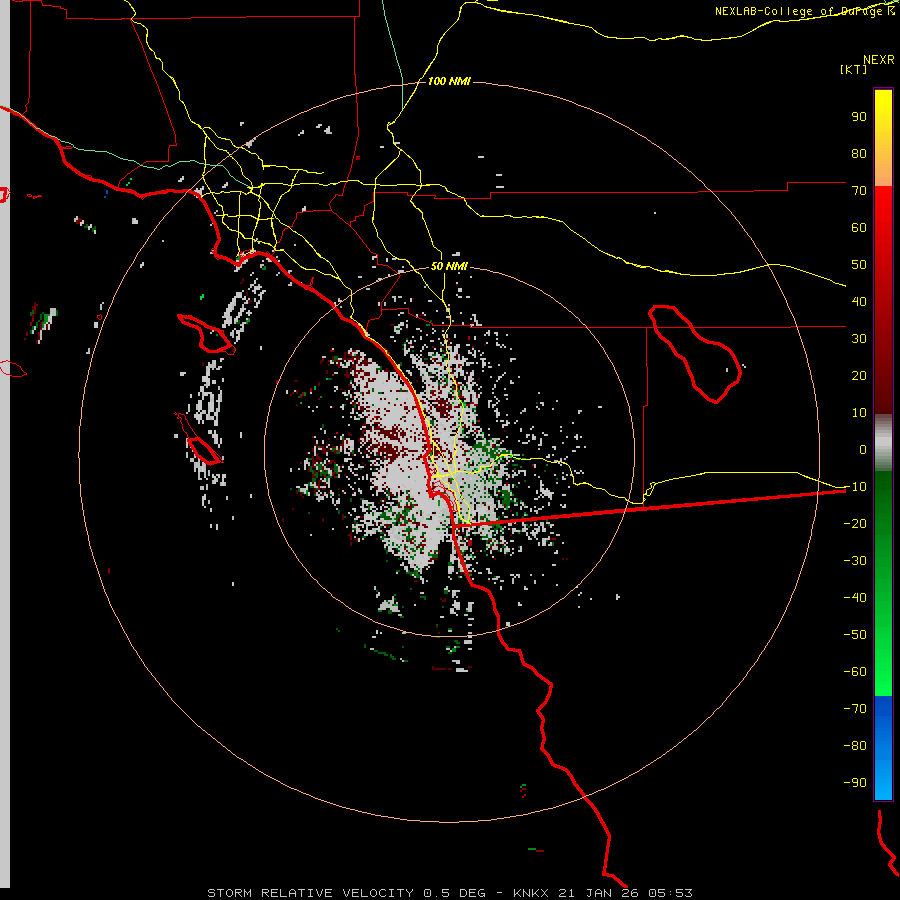This screenshot has height=900, width=900.
Task: Click the positive 70 knot scale value
Action: point(859,191)
